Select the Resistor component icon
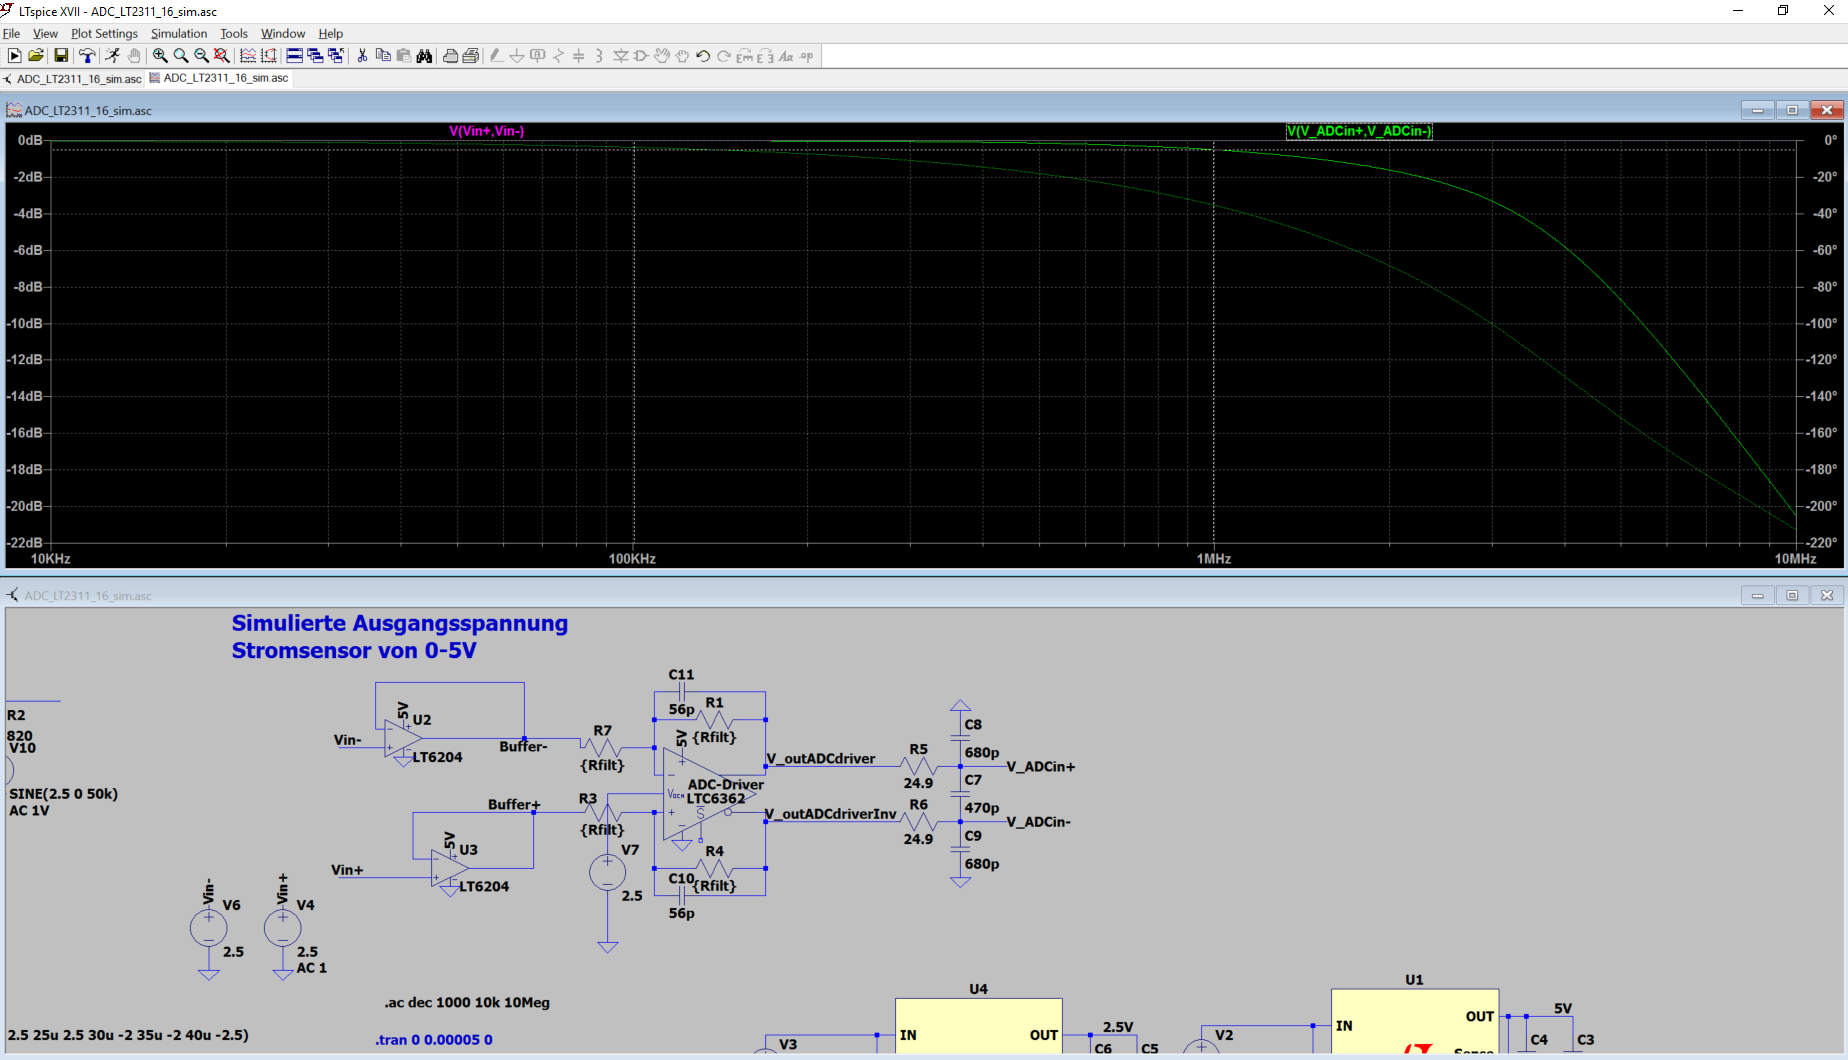Screen dimensions: 1848x1060 coord(557,56)
